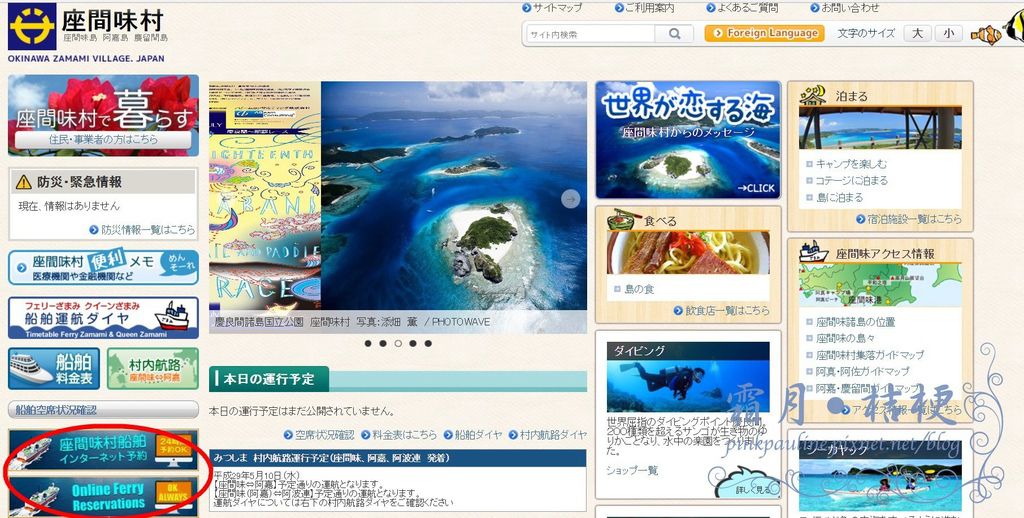This screenshot has height=518, width=1024.
Task: Click the kayak photo thumbnail
Action: click(x=880, y=485)
